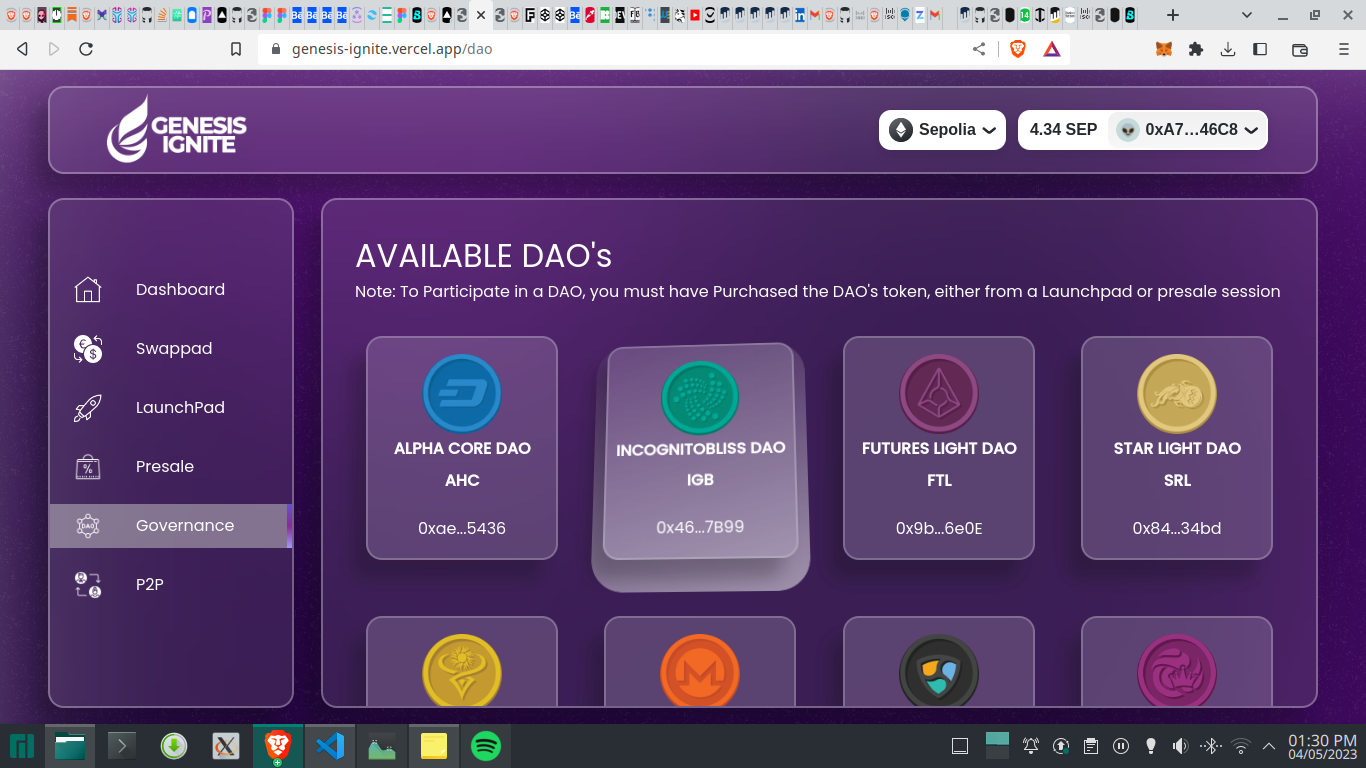Click the address 0xae...5436
Image resolution: width=1366 pixels, height=768 pixels.
tap(462, 528)
